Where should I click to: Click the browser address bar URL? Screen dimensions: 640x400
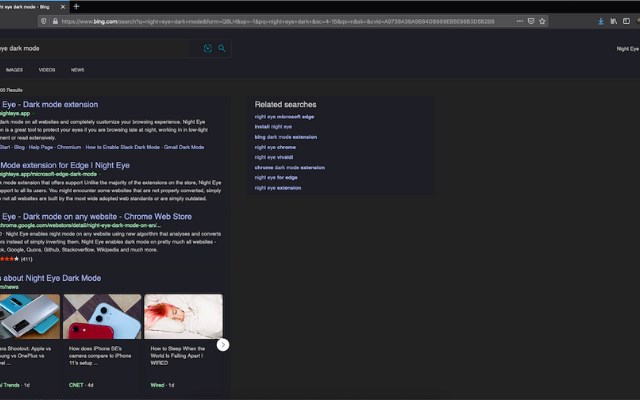(x=278, y=21)
